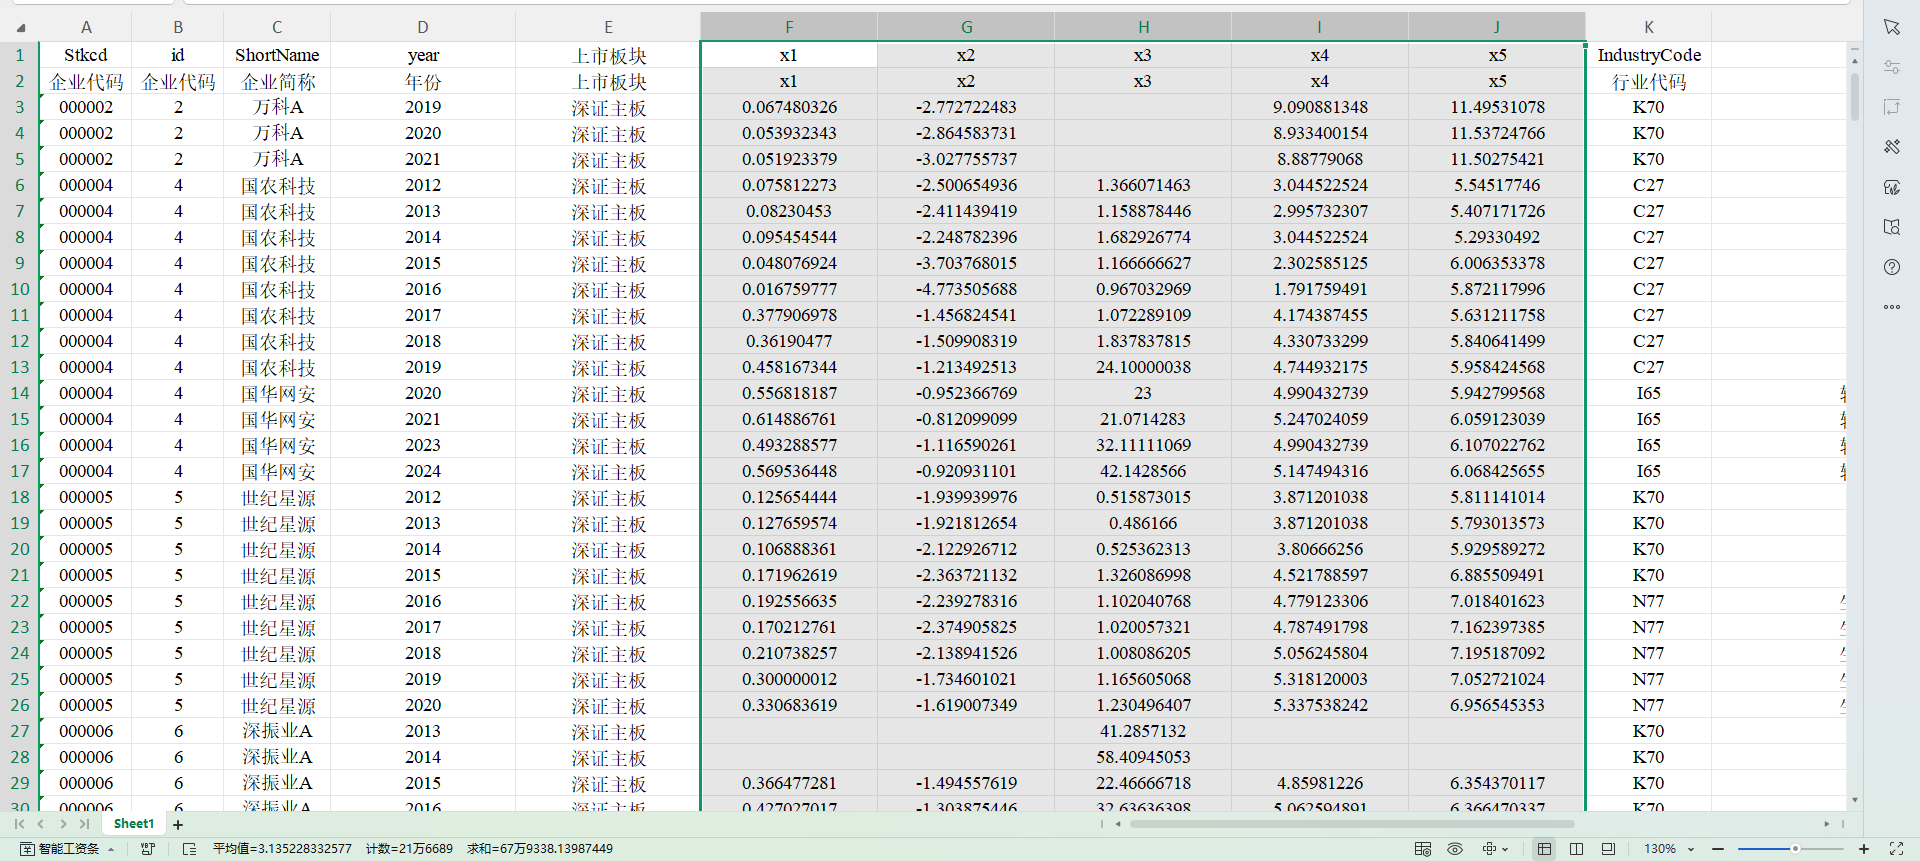This screenshot has width=1920, height=861.
Task: Toggle eye protection mode icon
Action: [x=1455, y=849]
